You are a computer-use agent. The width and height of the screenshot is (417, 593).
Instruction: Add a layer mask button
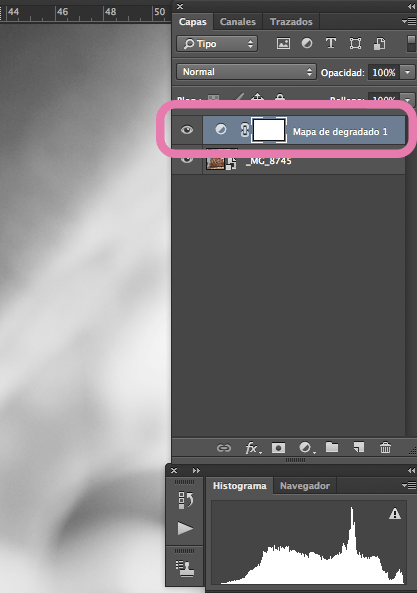(x=278, y=448)
